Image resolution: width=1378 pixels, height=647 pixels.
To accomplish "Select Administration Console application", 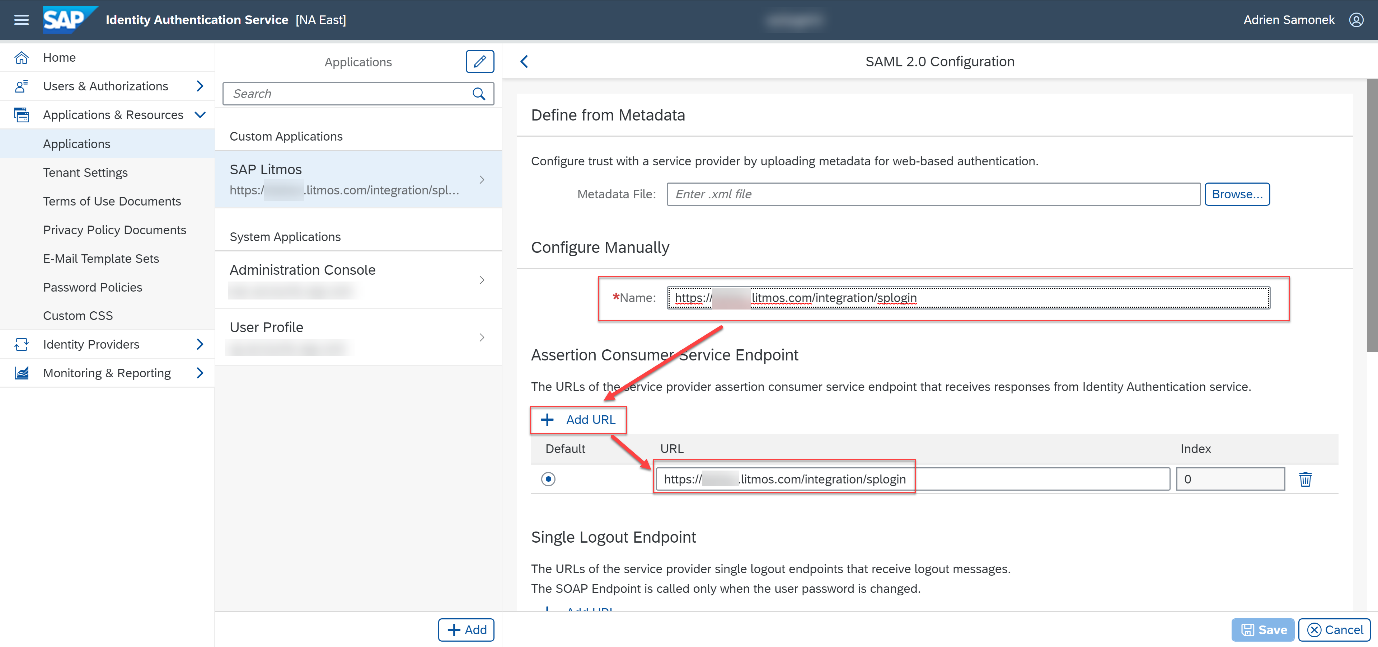I will tap(358, 280).
